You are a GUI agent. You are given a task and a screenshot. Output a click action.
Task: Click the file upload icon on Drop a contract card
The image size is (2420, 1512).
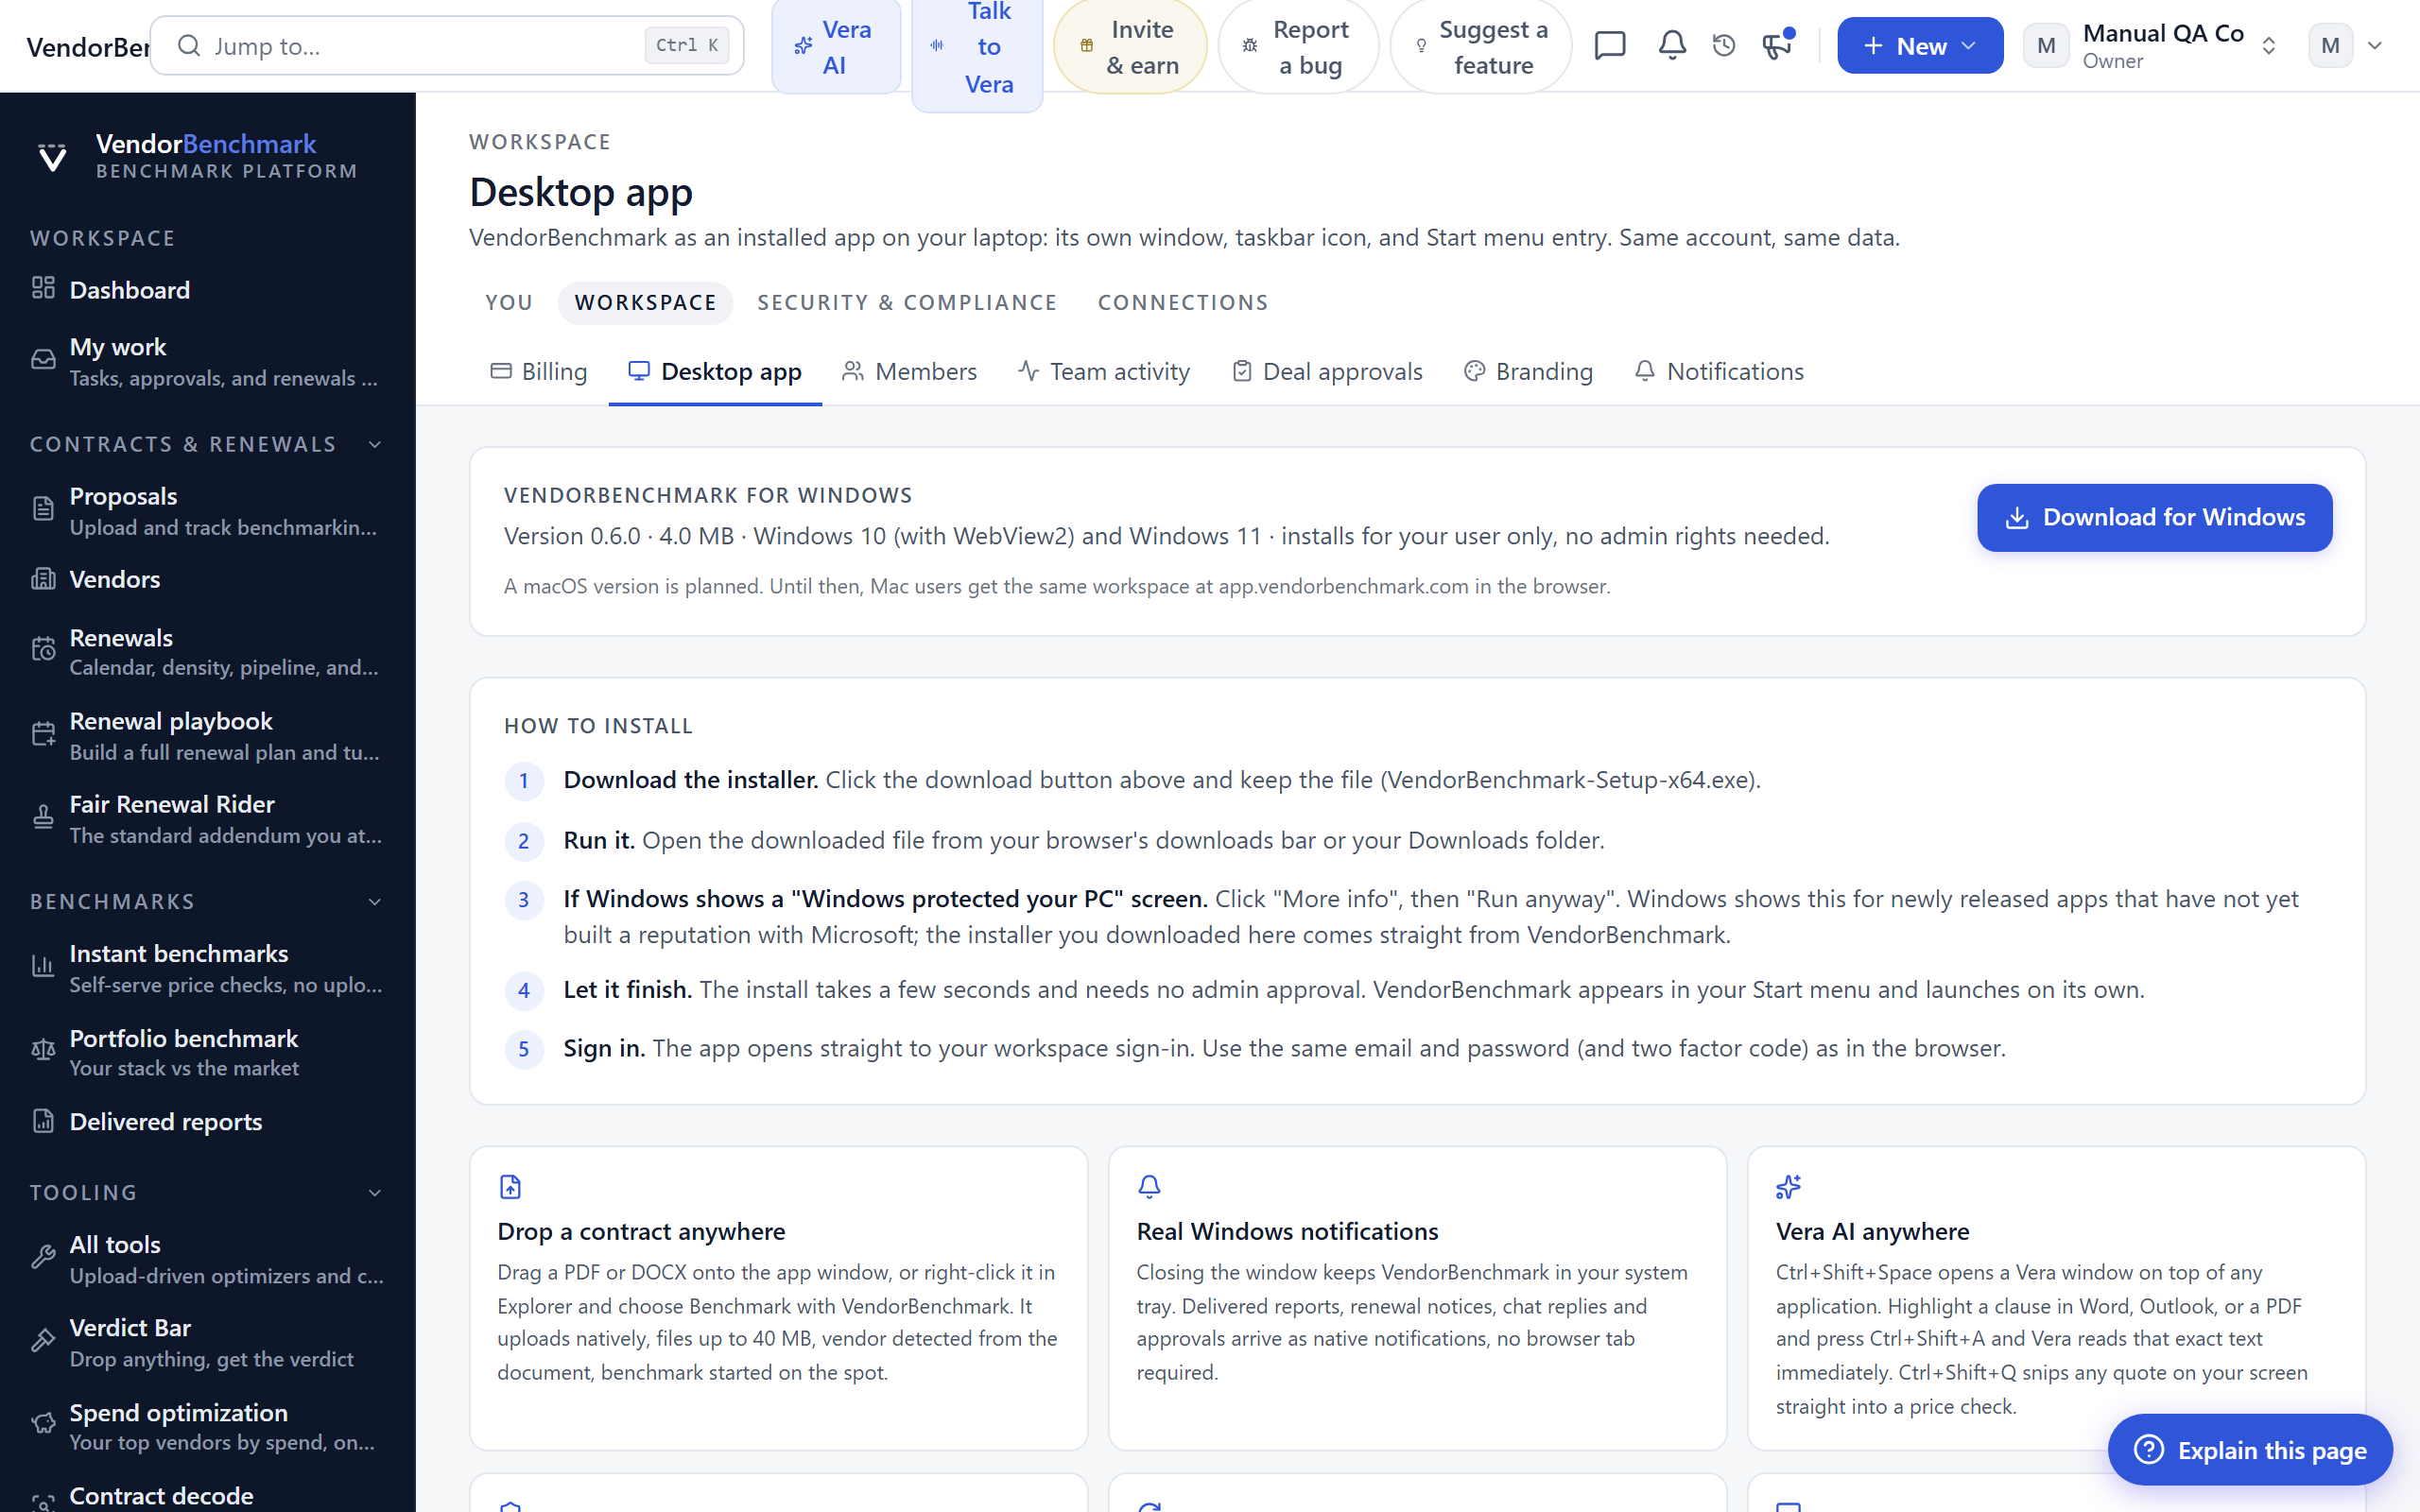click(510, 1187)
